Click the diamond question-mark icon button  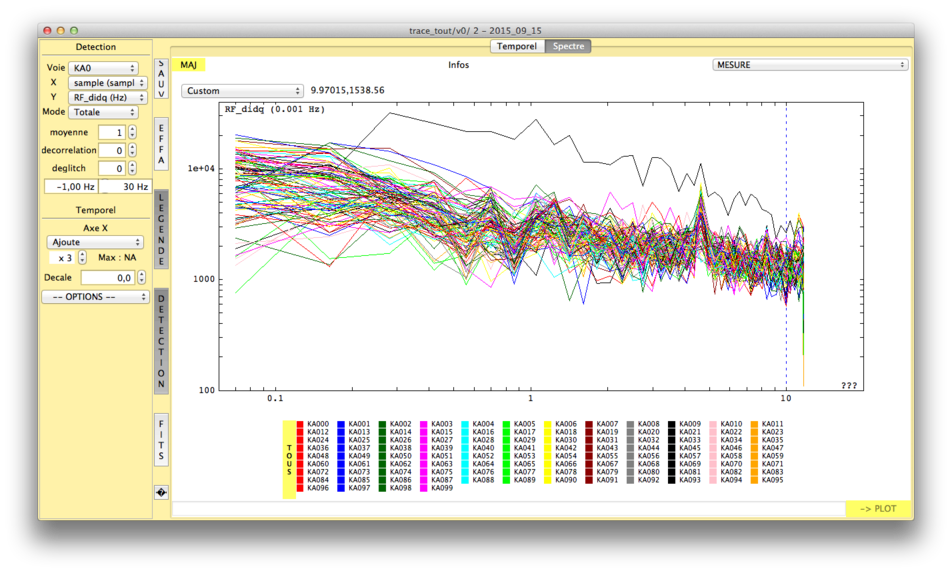point(161,492)
